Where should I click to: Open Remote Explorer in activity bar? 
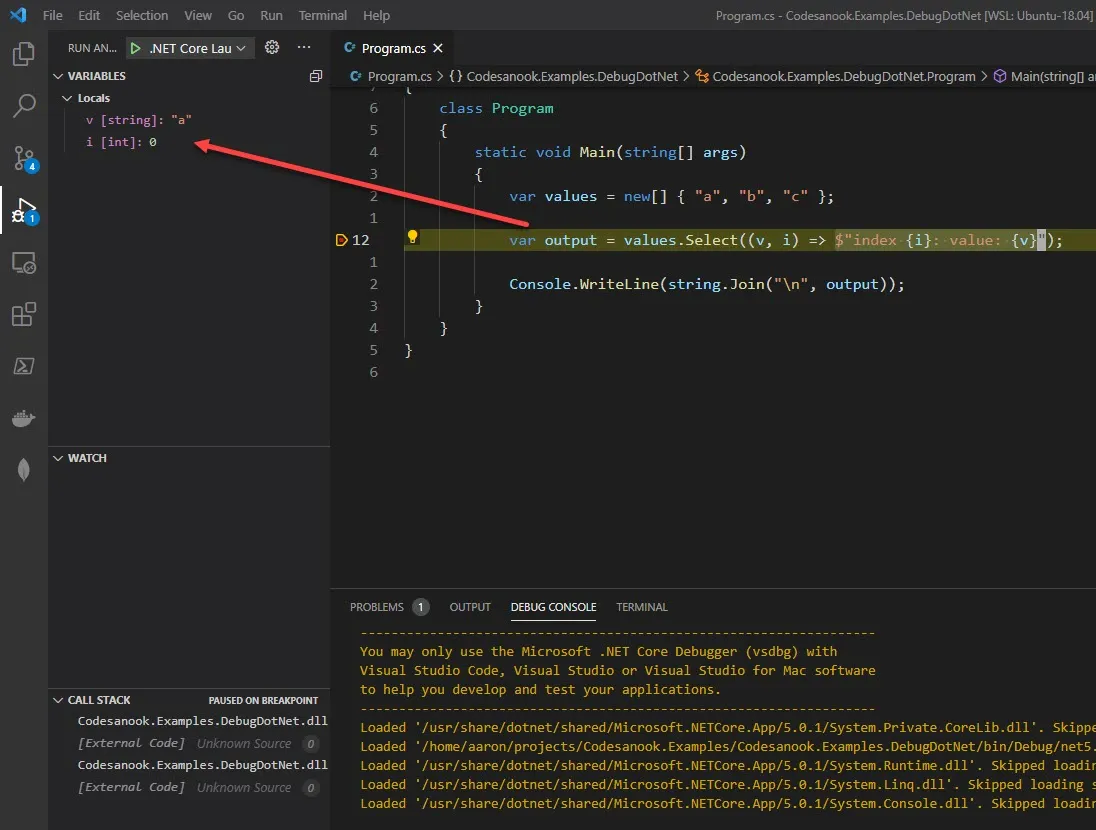24,263
